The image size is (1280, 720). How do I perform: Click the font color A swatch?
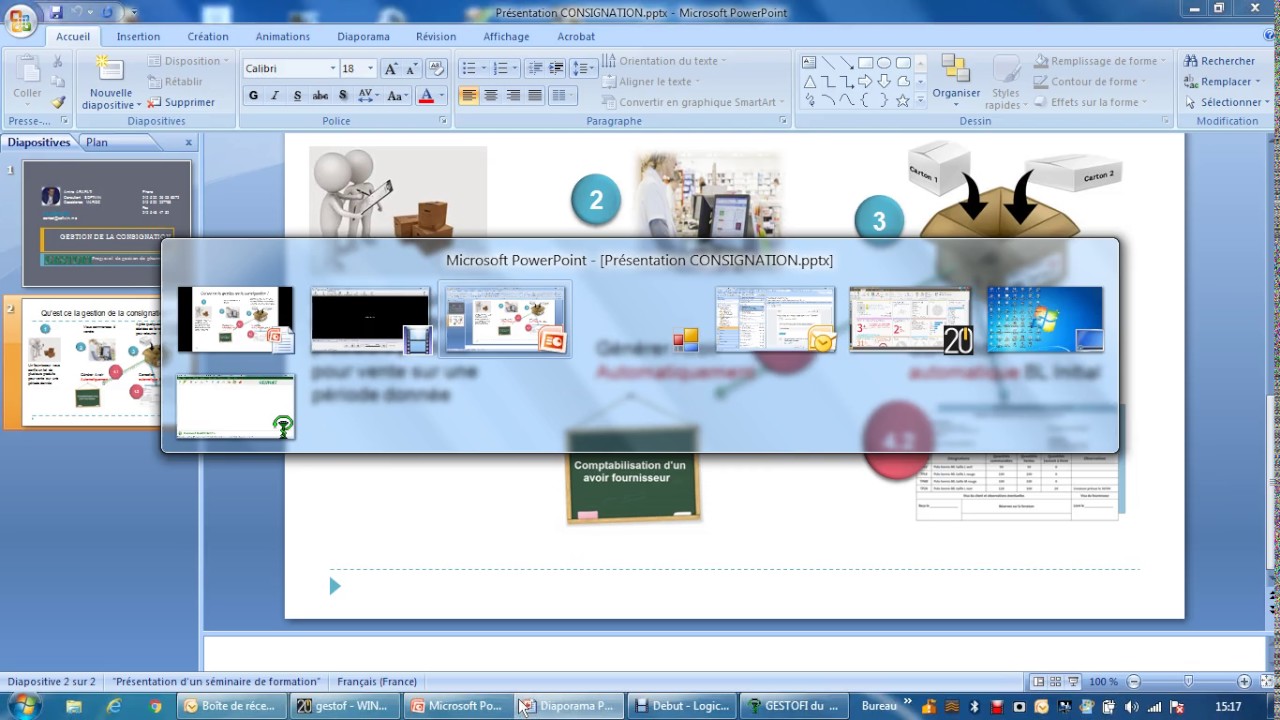pyautogui.click(x=426, y=96)
